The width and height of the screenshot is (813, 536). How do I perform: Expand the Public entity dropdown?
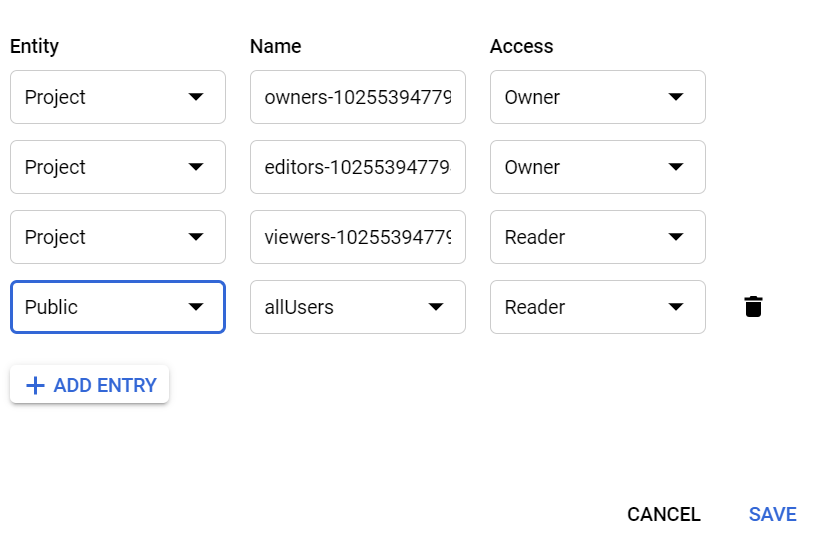pos(117,307)
